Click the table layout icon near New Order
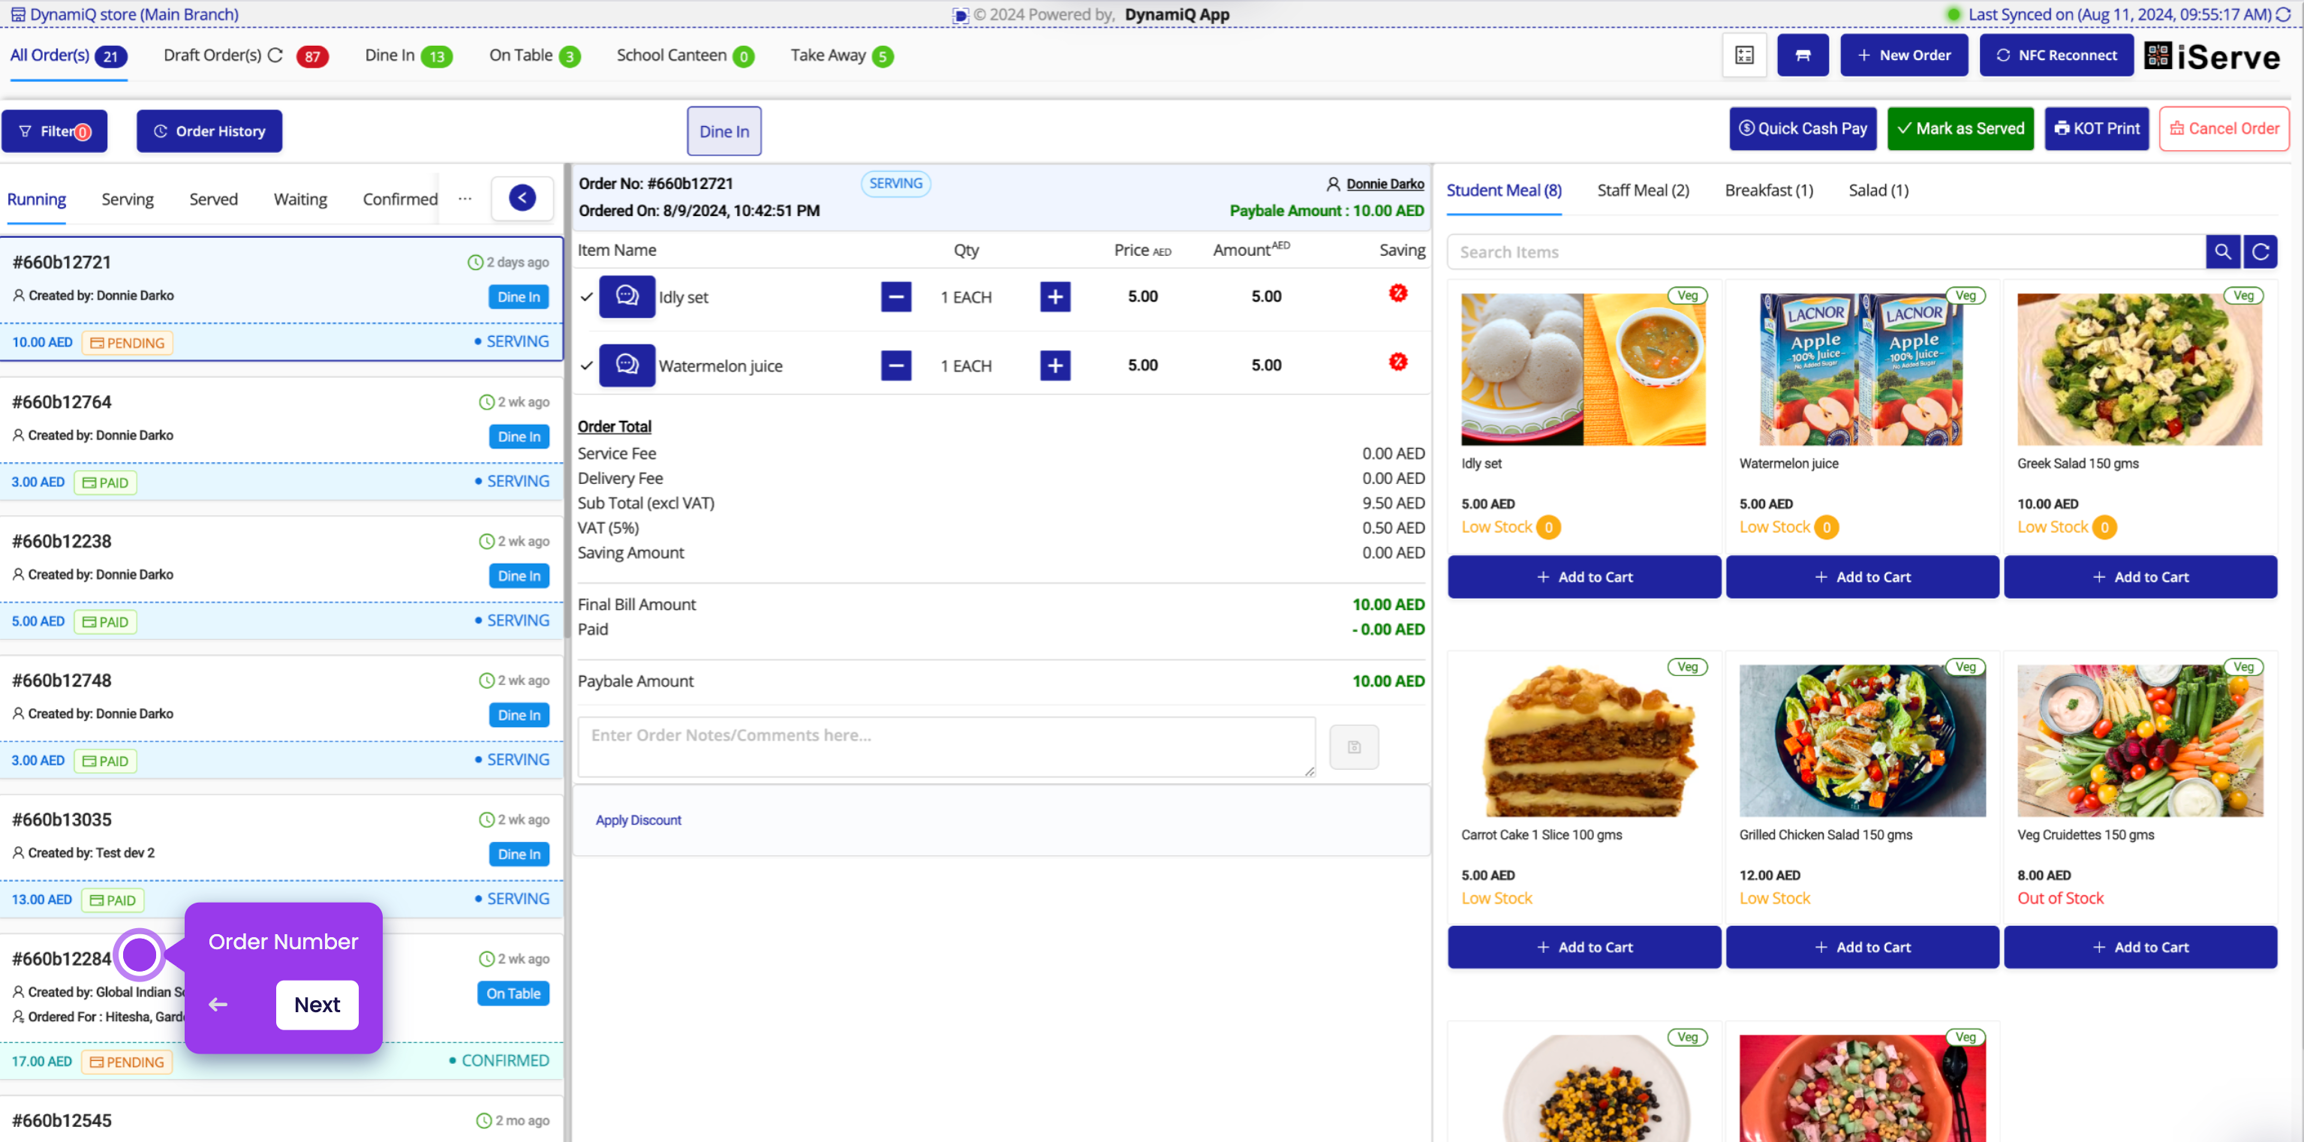The height and width of the screenshot is (1142, 2304). pyautogui.click(x=1744, y=56)
